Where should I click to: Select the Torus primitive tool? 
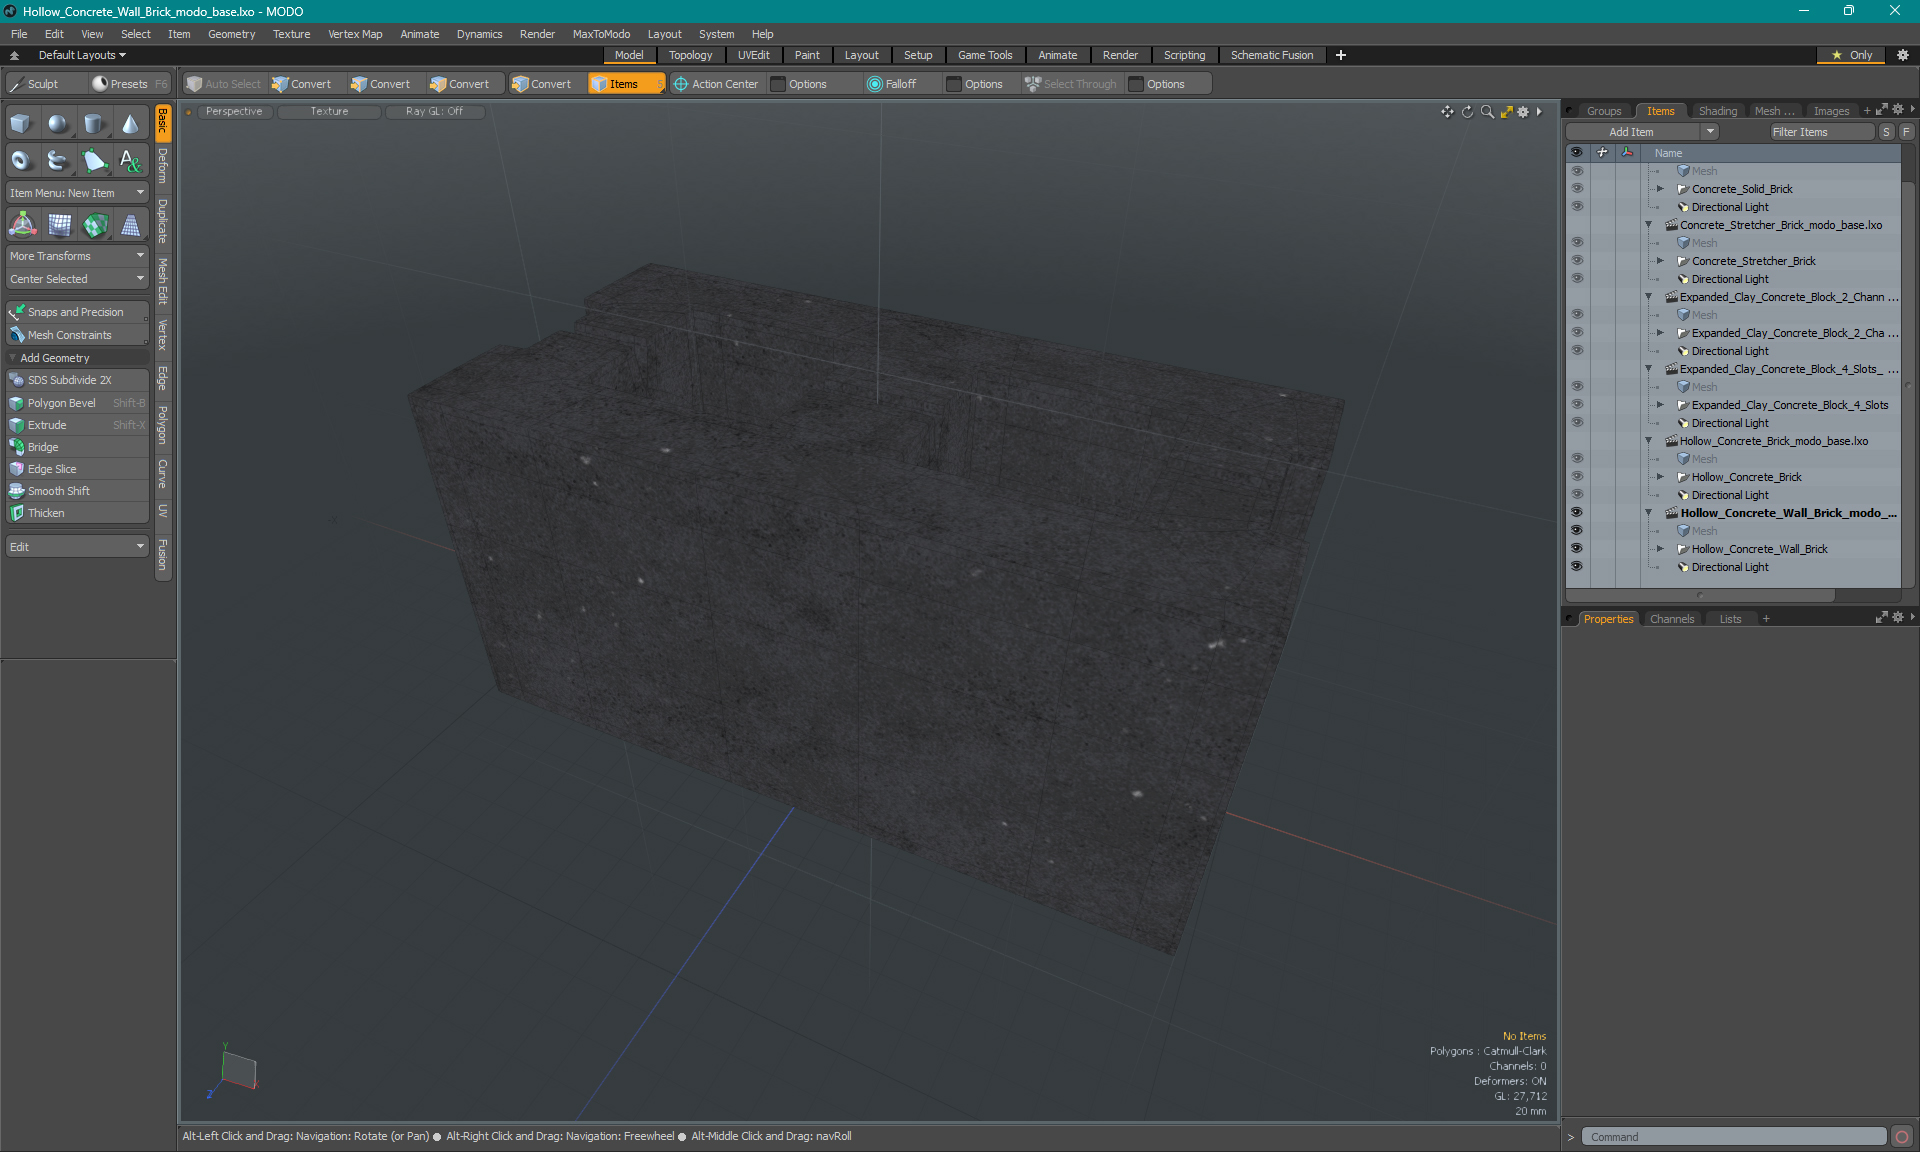(x=21, y=160)
